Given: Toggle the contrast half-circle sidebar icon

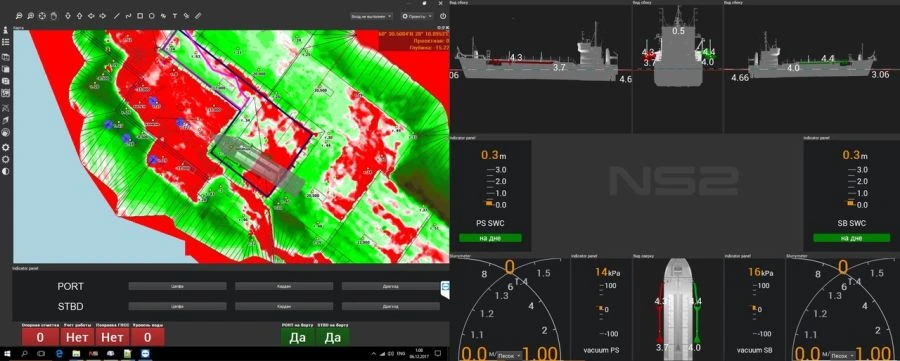Looking at the screenshot, I should [x=6, y=171].
